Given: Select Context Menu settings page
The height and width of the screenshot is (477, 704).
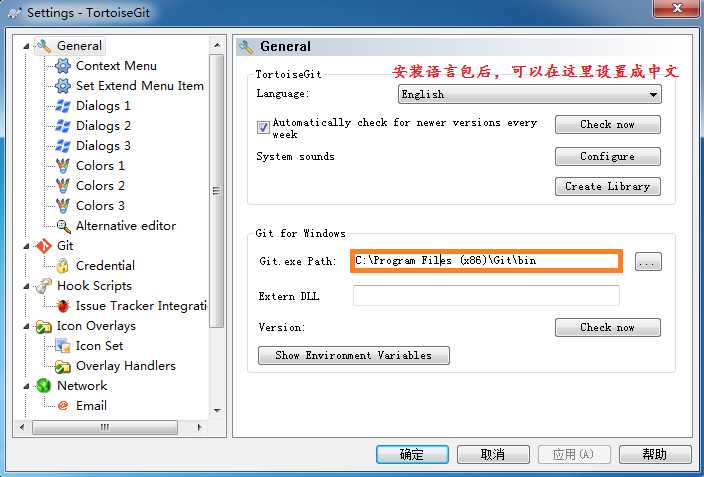Looking at the screenshot, I should point(116,66).
